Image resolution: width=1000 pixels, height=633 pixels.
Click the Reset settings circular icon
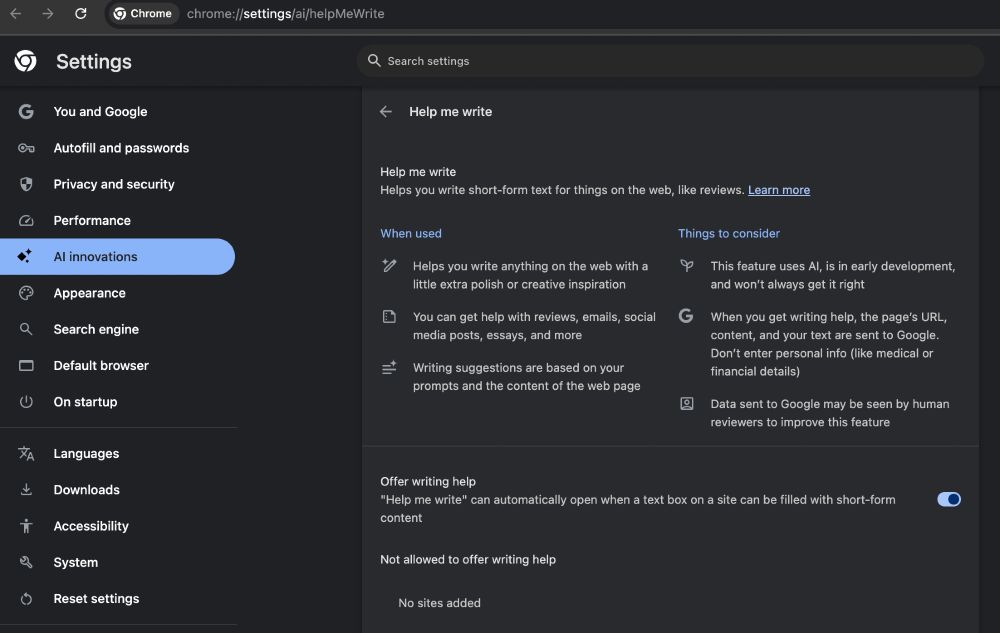(26, 599)
